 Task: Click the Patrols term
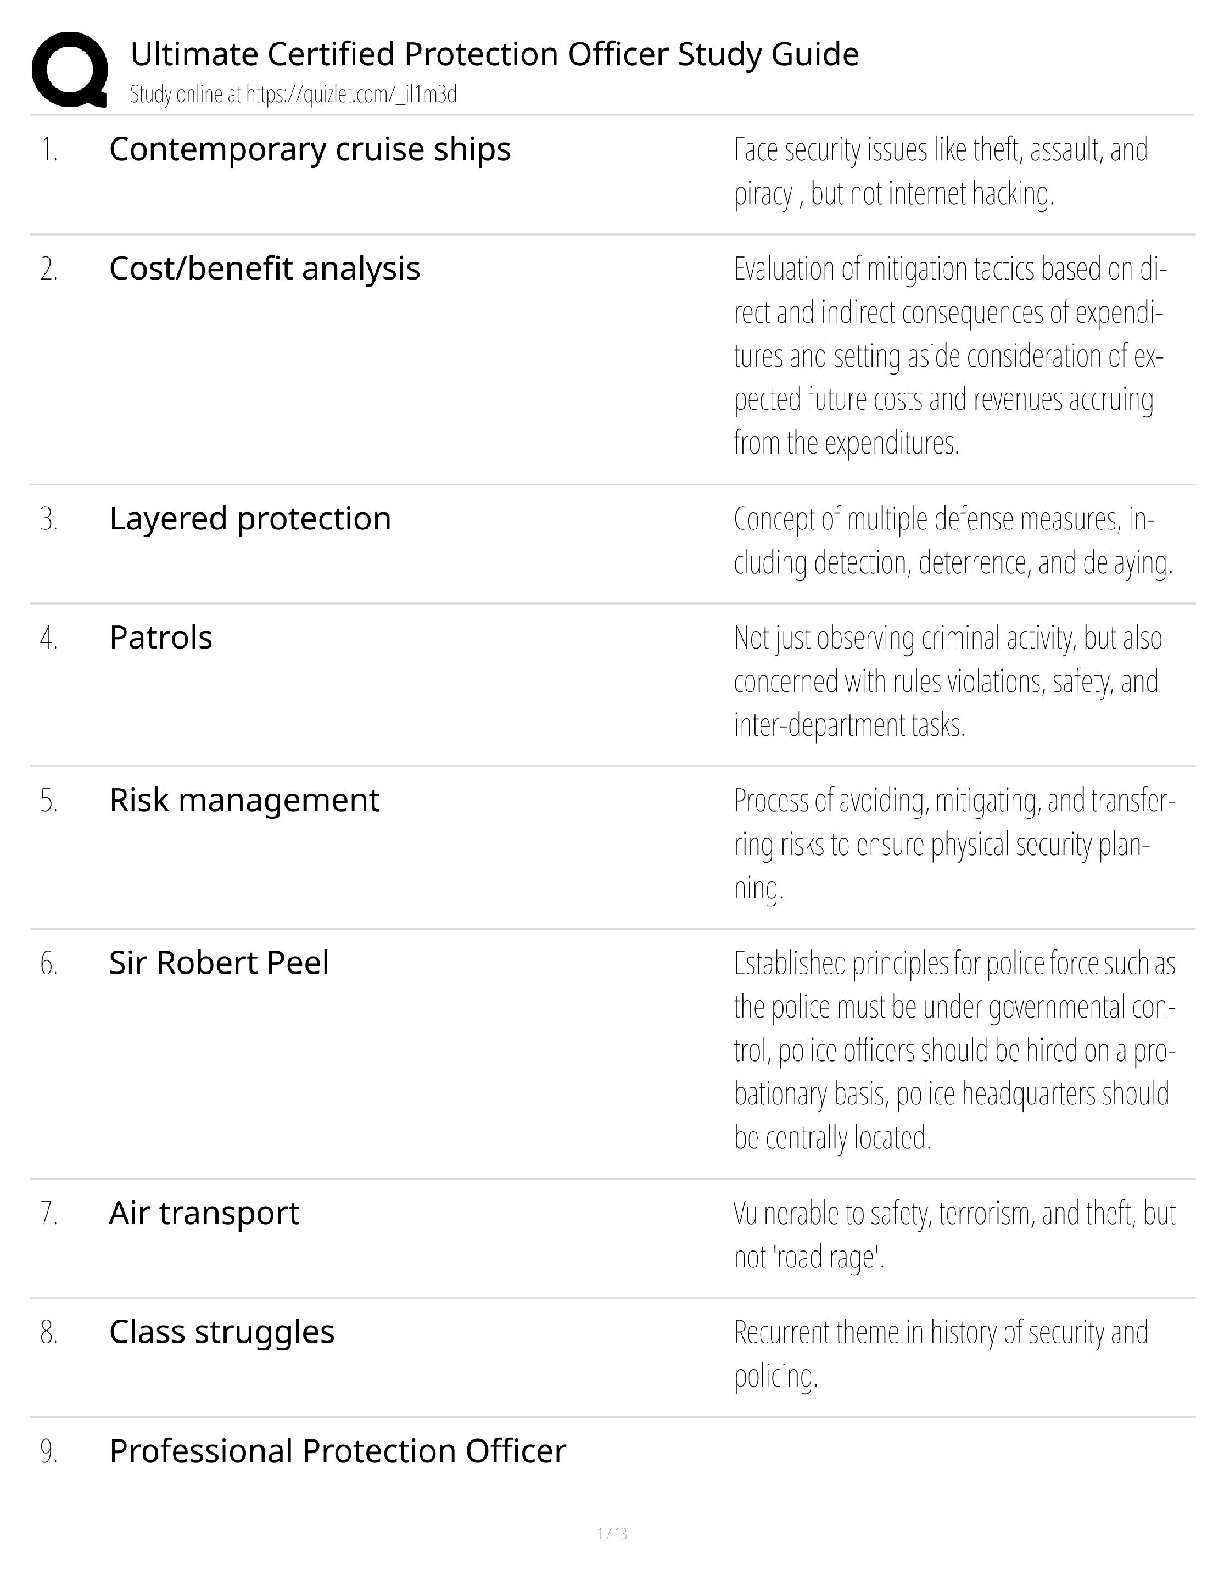[160, 637]
